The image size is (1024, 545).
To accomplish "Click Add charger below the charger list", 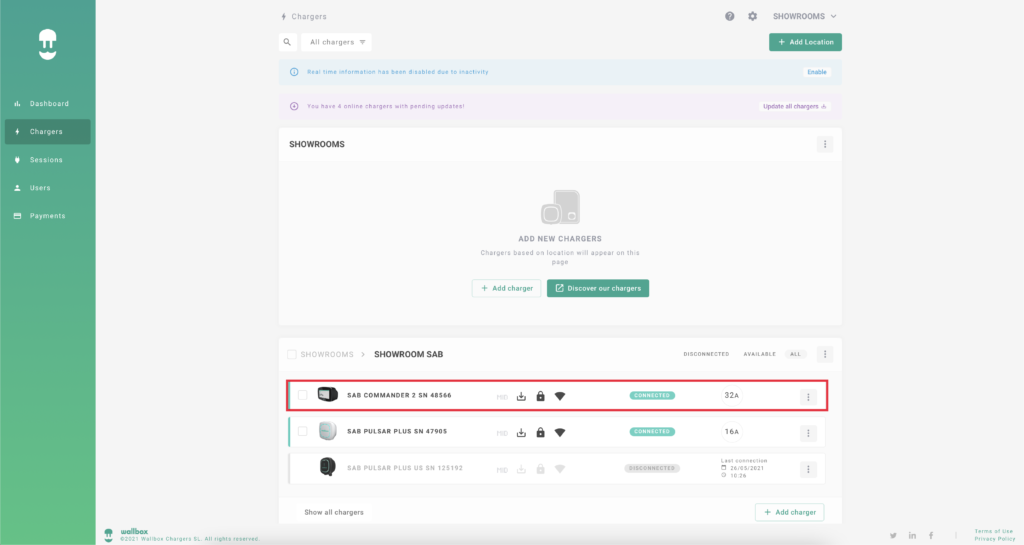I will click(x=790, y=512).
